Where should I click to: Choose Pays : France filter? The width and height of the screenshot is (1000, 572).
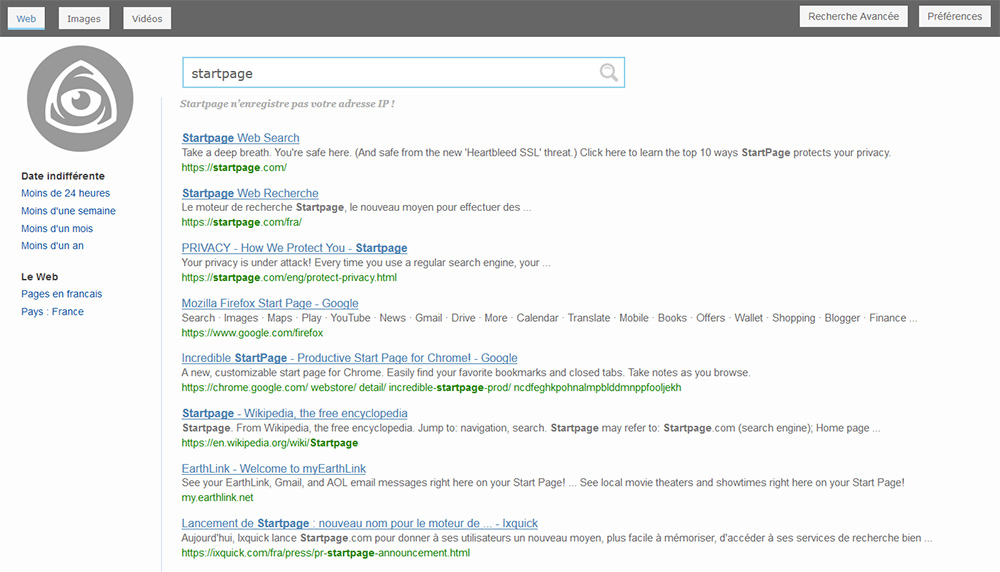pos(52,312)
